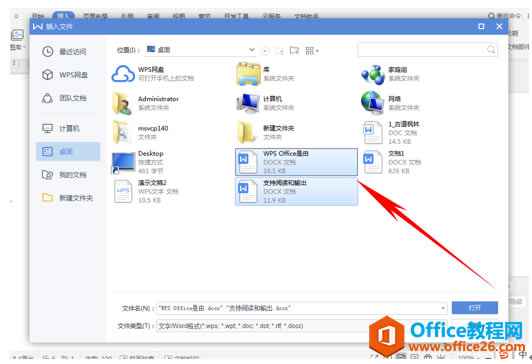Open the 文件类型 file type dropdown
The height and width of the screenshot is (364, 532).
302,326
